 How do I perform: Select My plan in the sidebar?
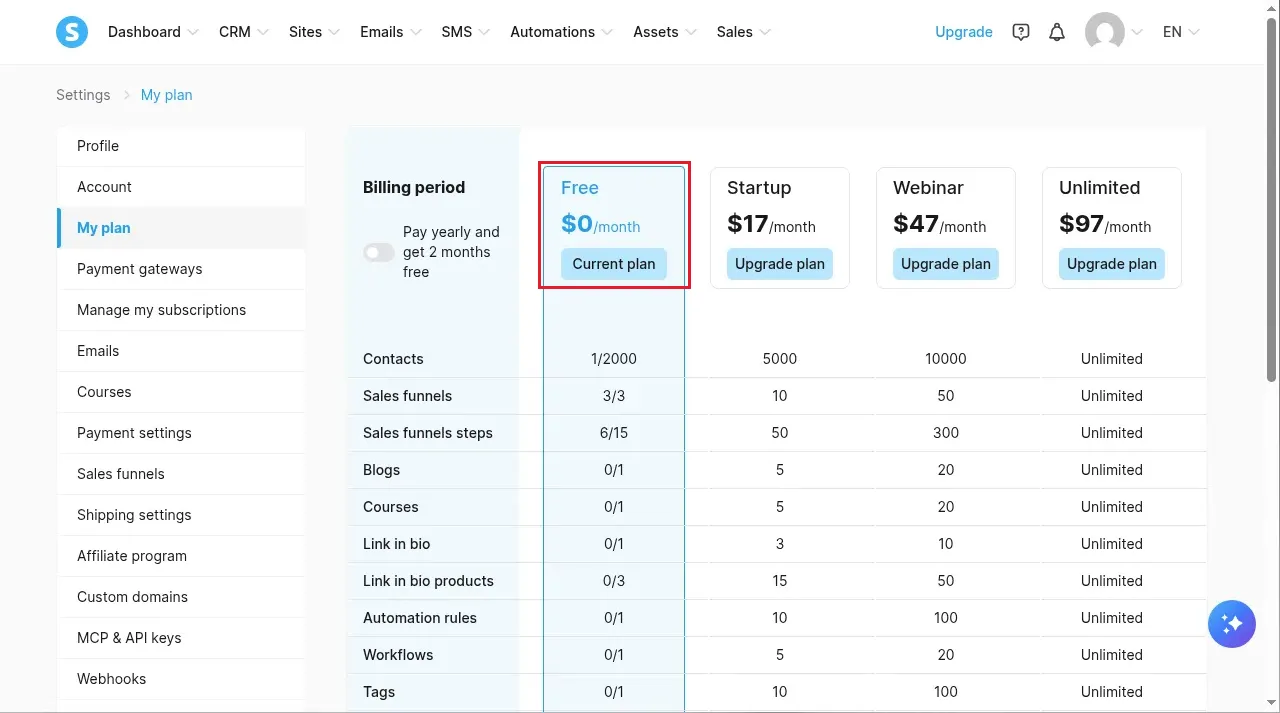[181, 228]
